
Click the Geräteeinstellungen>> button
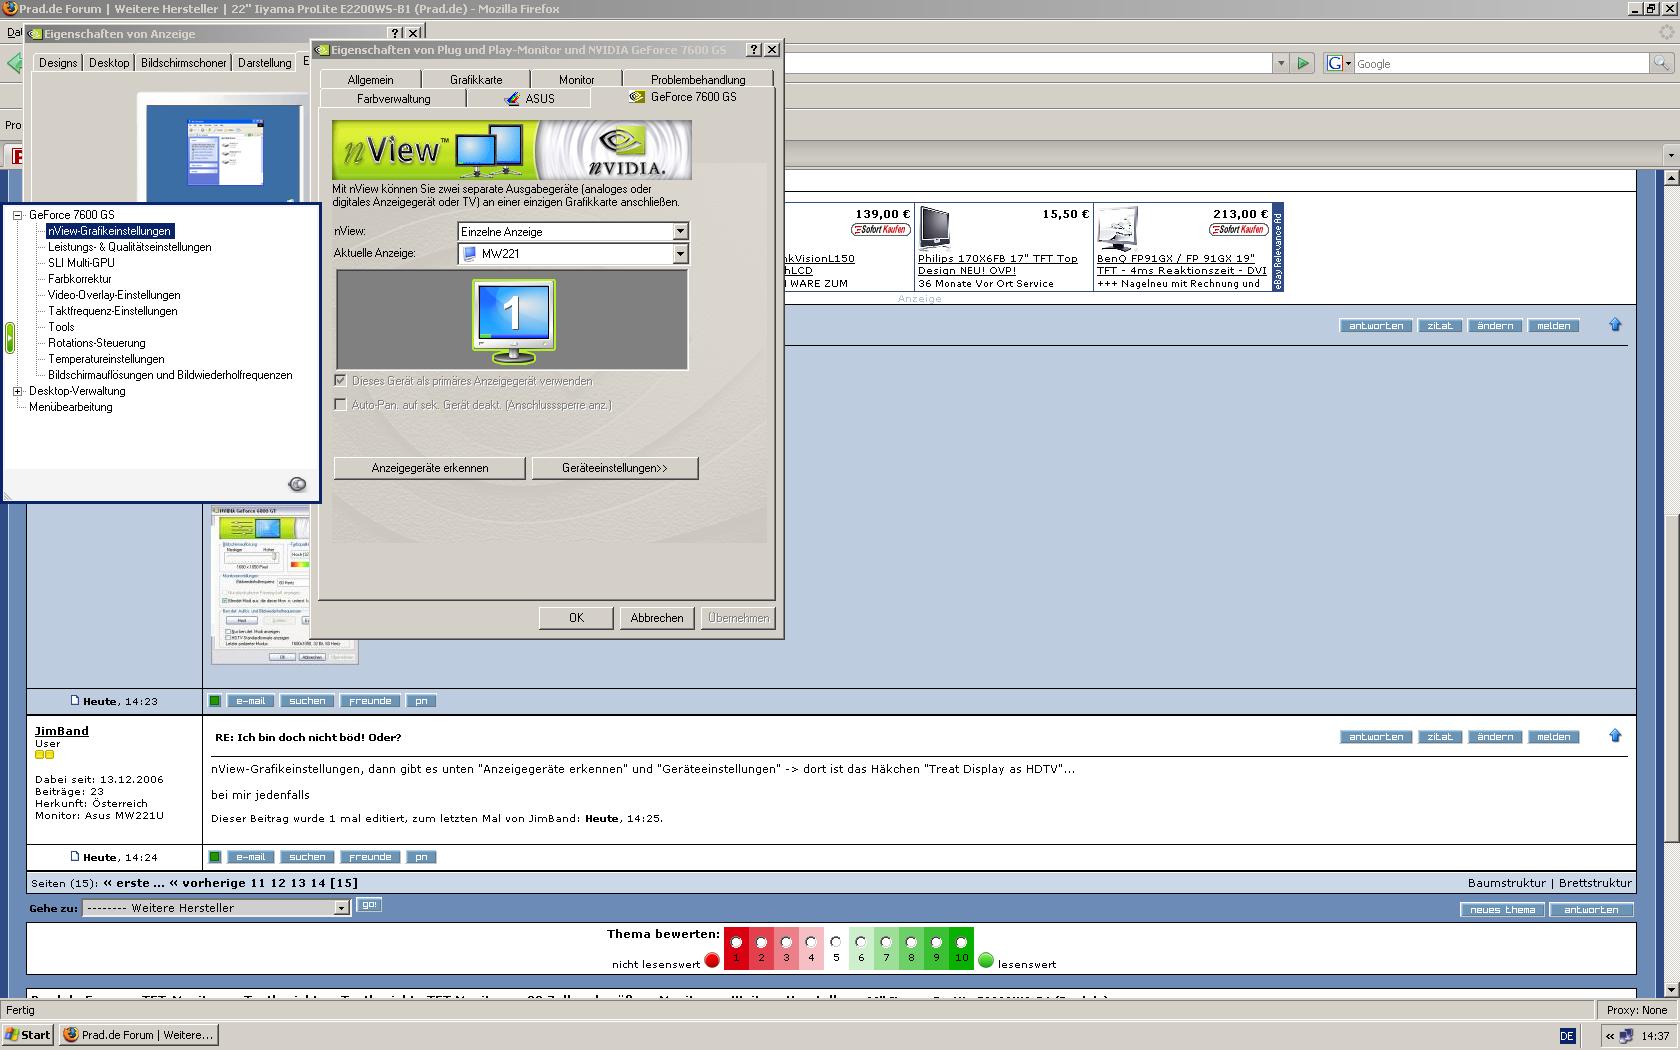point(614,468)
